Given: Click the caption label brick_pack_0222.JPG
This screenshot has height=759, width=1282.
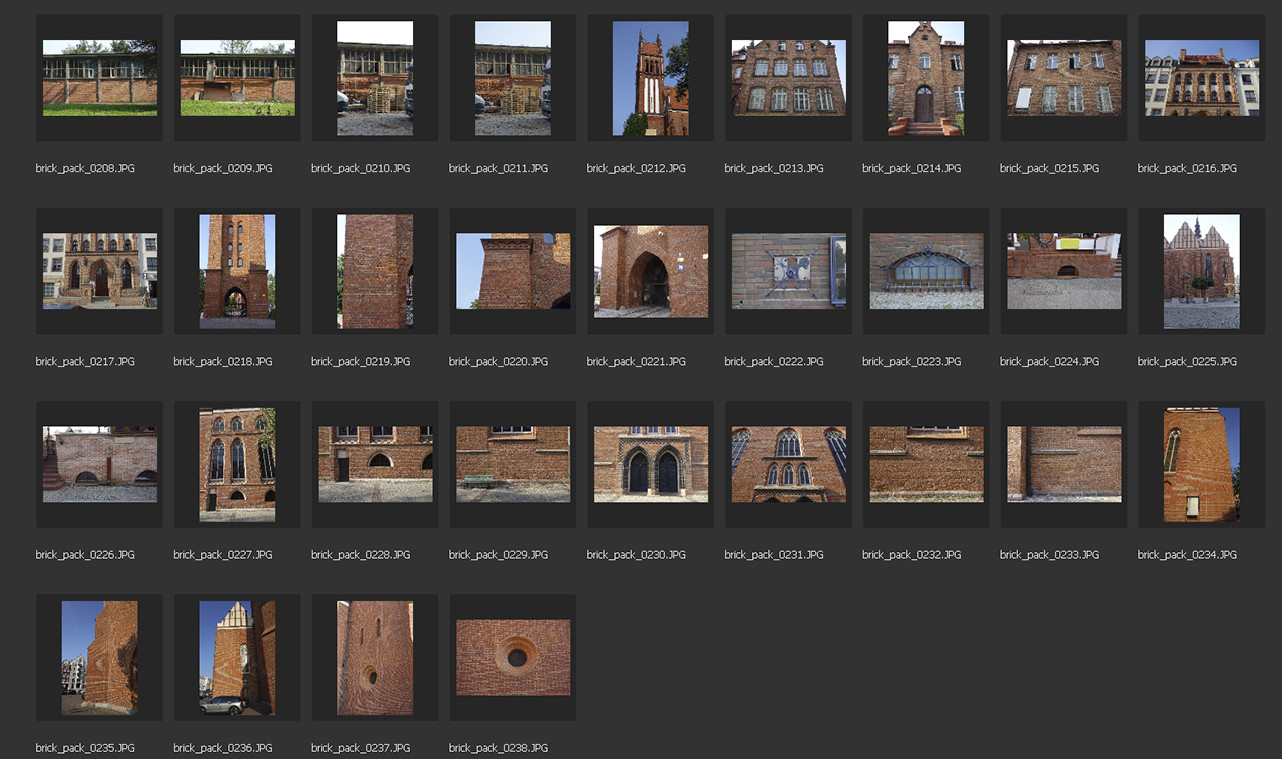Looking at the screenshot, I should [774, 361].
